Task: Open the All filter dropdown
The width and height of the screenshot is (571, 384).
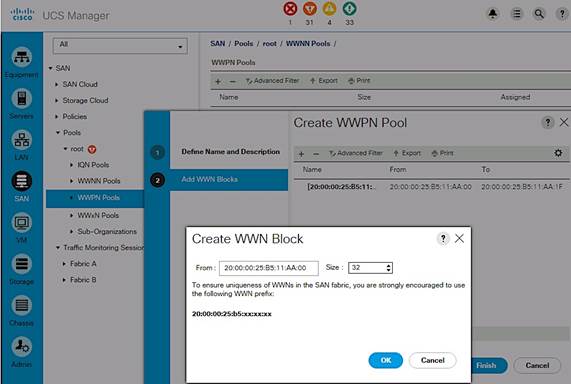Action: pyautogui.click(x=120, y=46)
